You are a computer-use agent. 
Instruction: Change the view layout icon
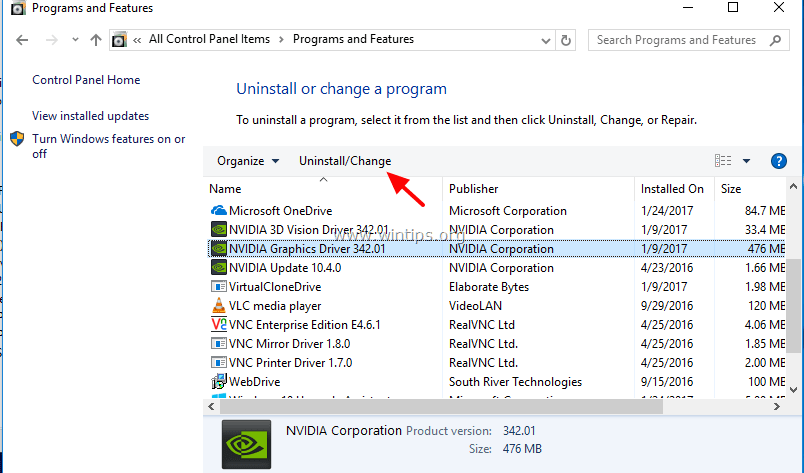coord(723,161)
